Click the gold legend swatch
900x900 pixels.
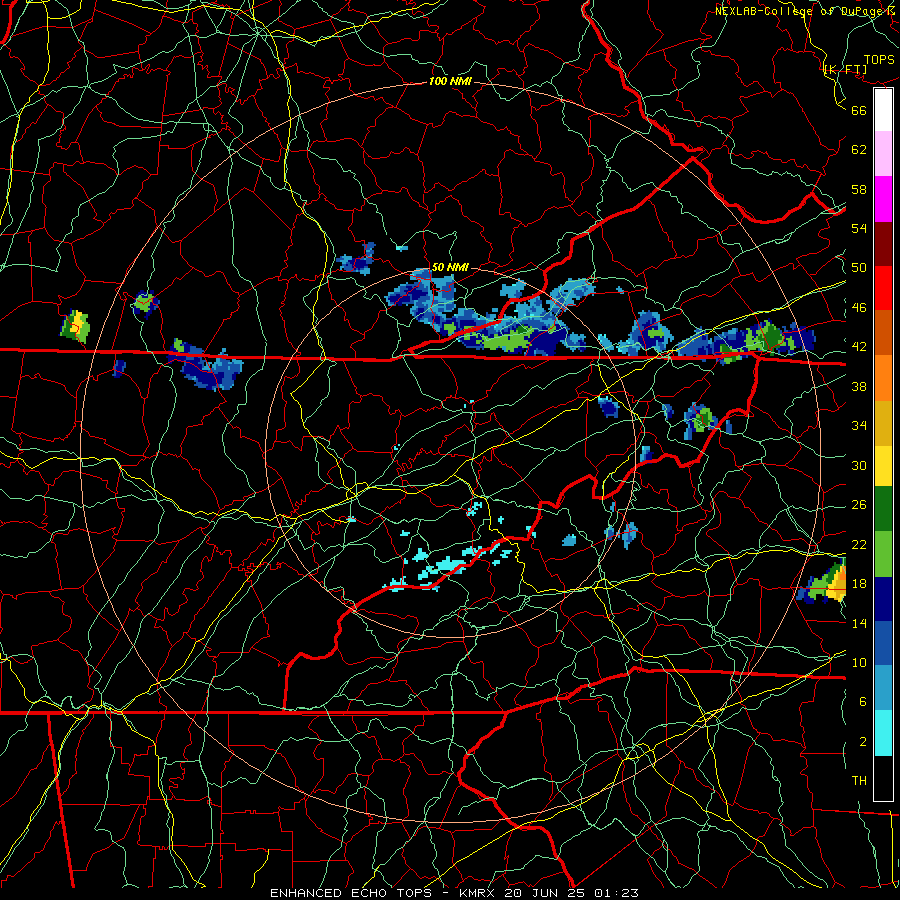[883, 423]
